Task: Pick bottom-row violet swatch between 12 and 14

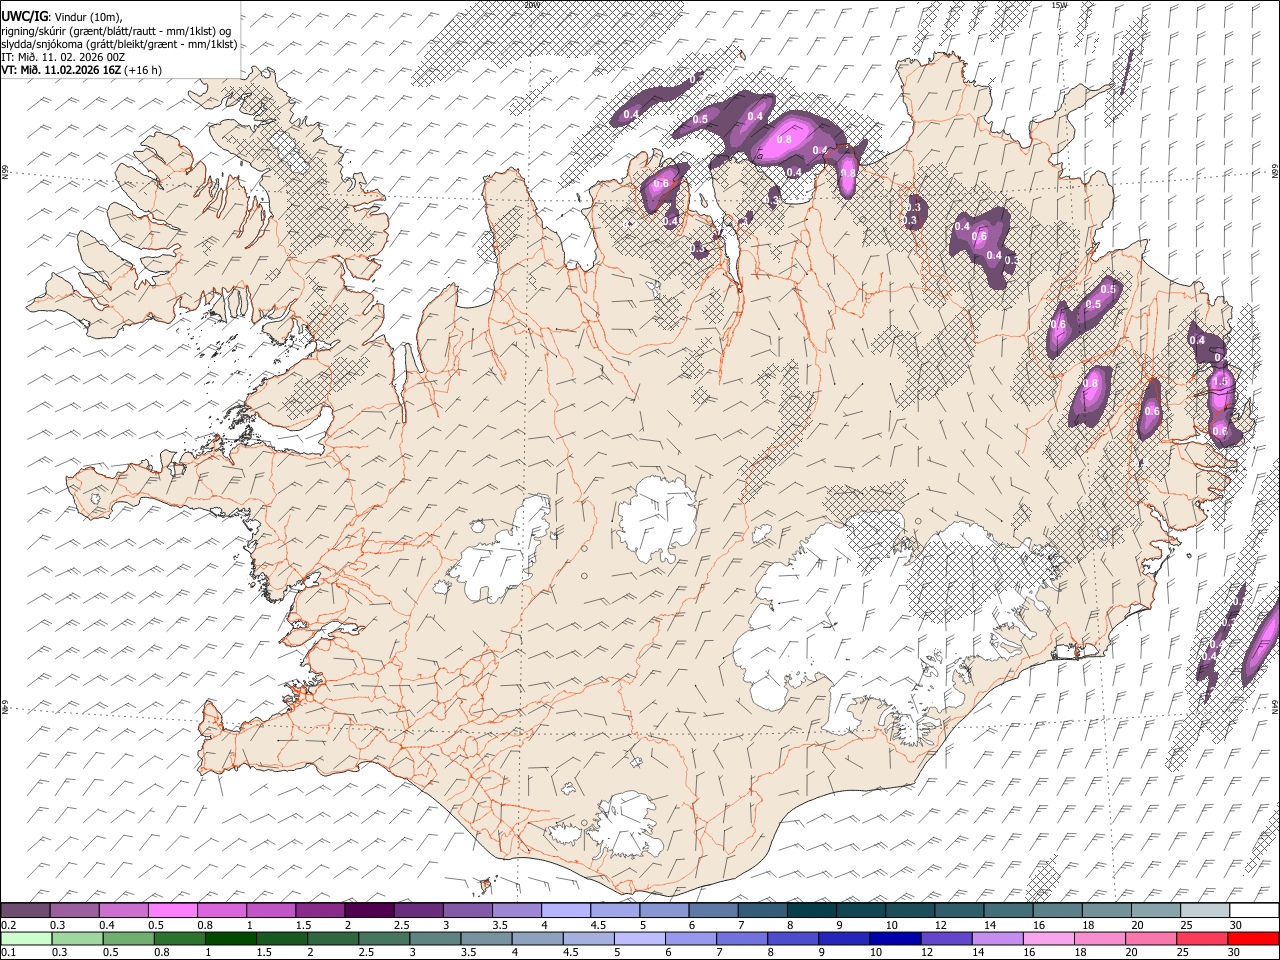Action: click(947, 938)
